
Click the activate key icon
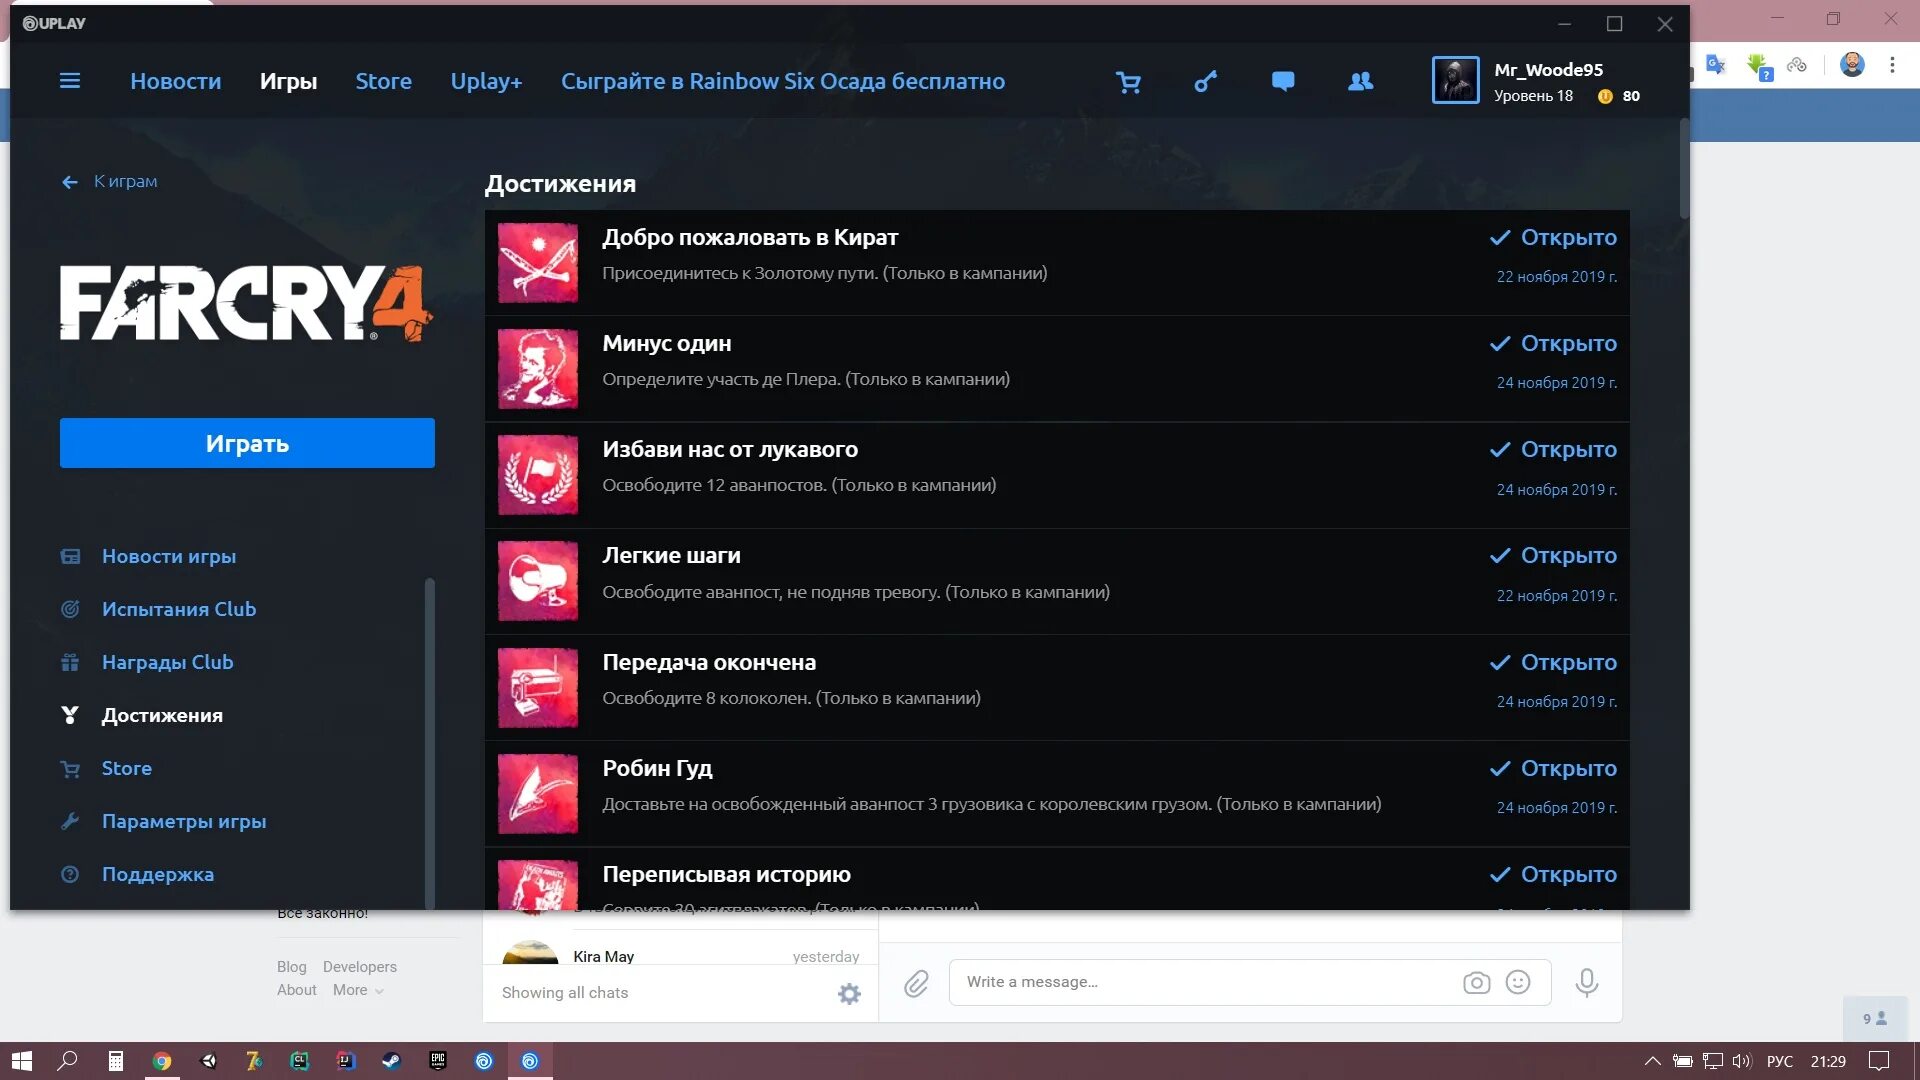click(1206, 82)
